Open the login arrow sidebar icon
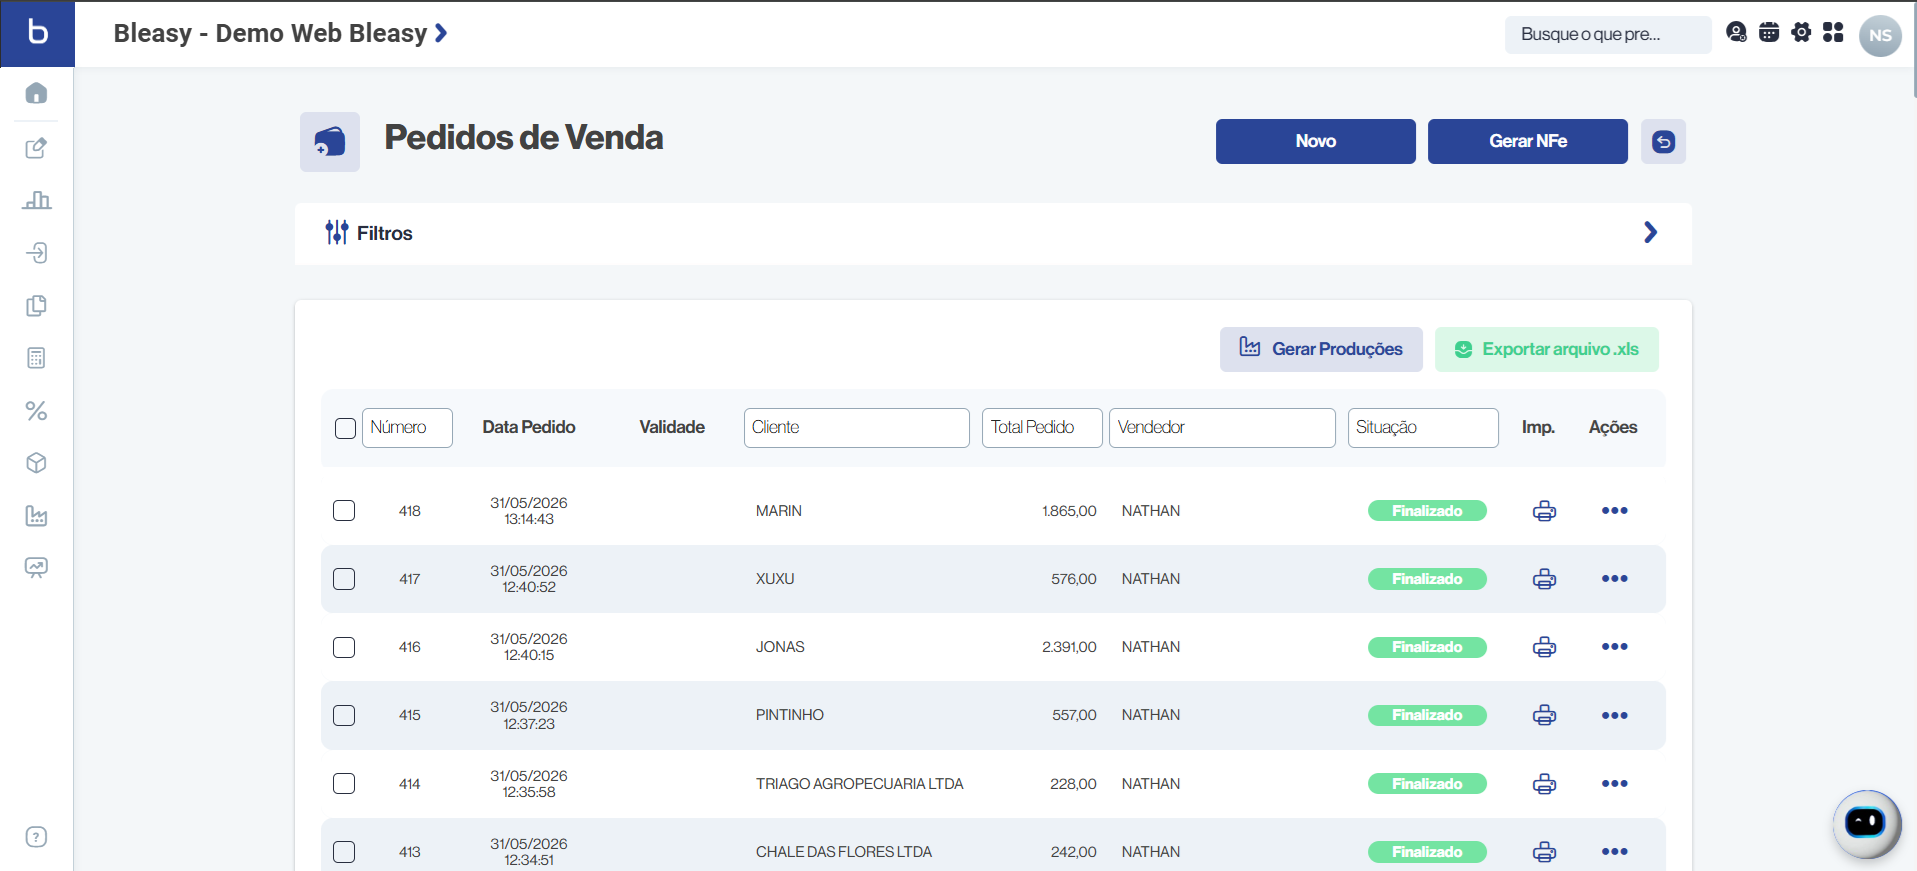 point(36,253)
